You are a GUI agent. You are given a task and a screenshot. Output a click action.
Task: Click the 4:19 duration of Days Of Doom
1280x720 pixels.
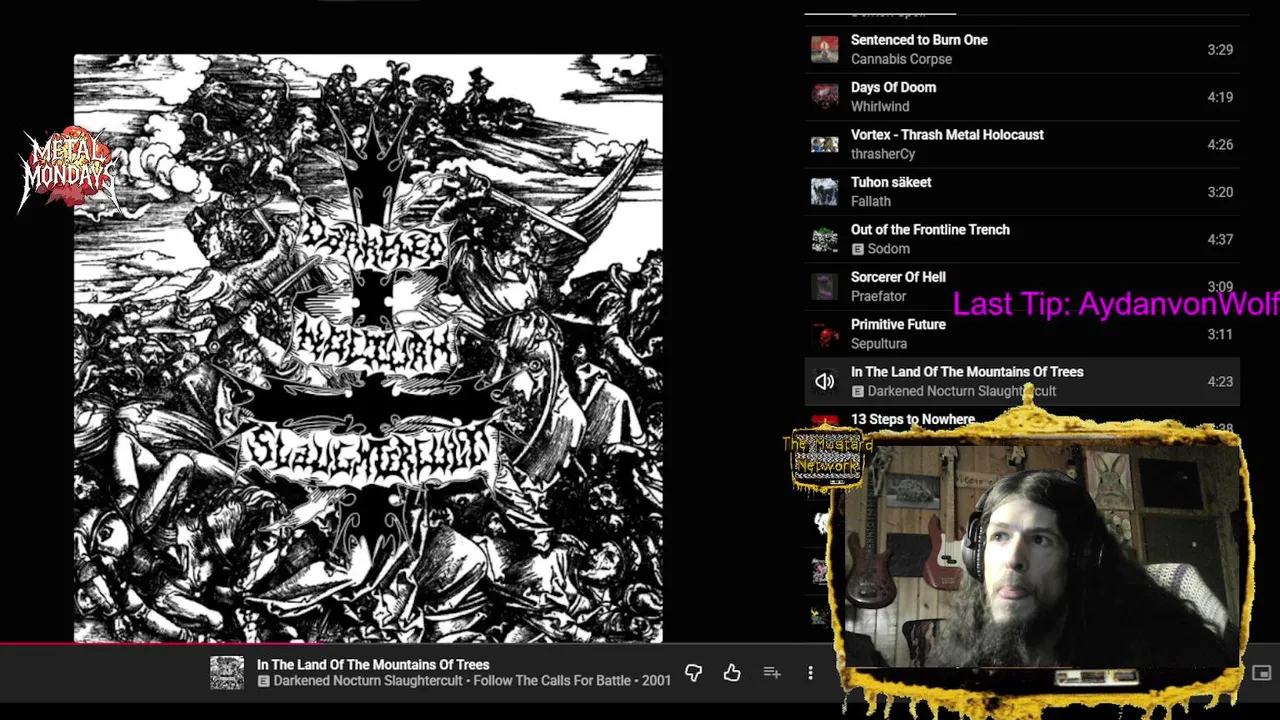pos(1220,97)
